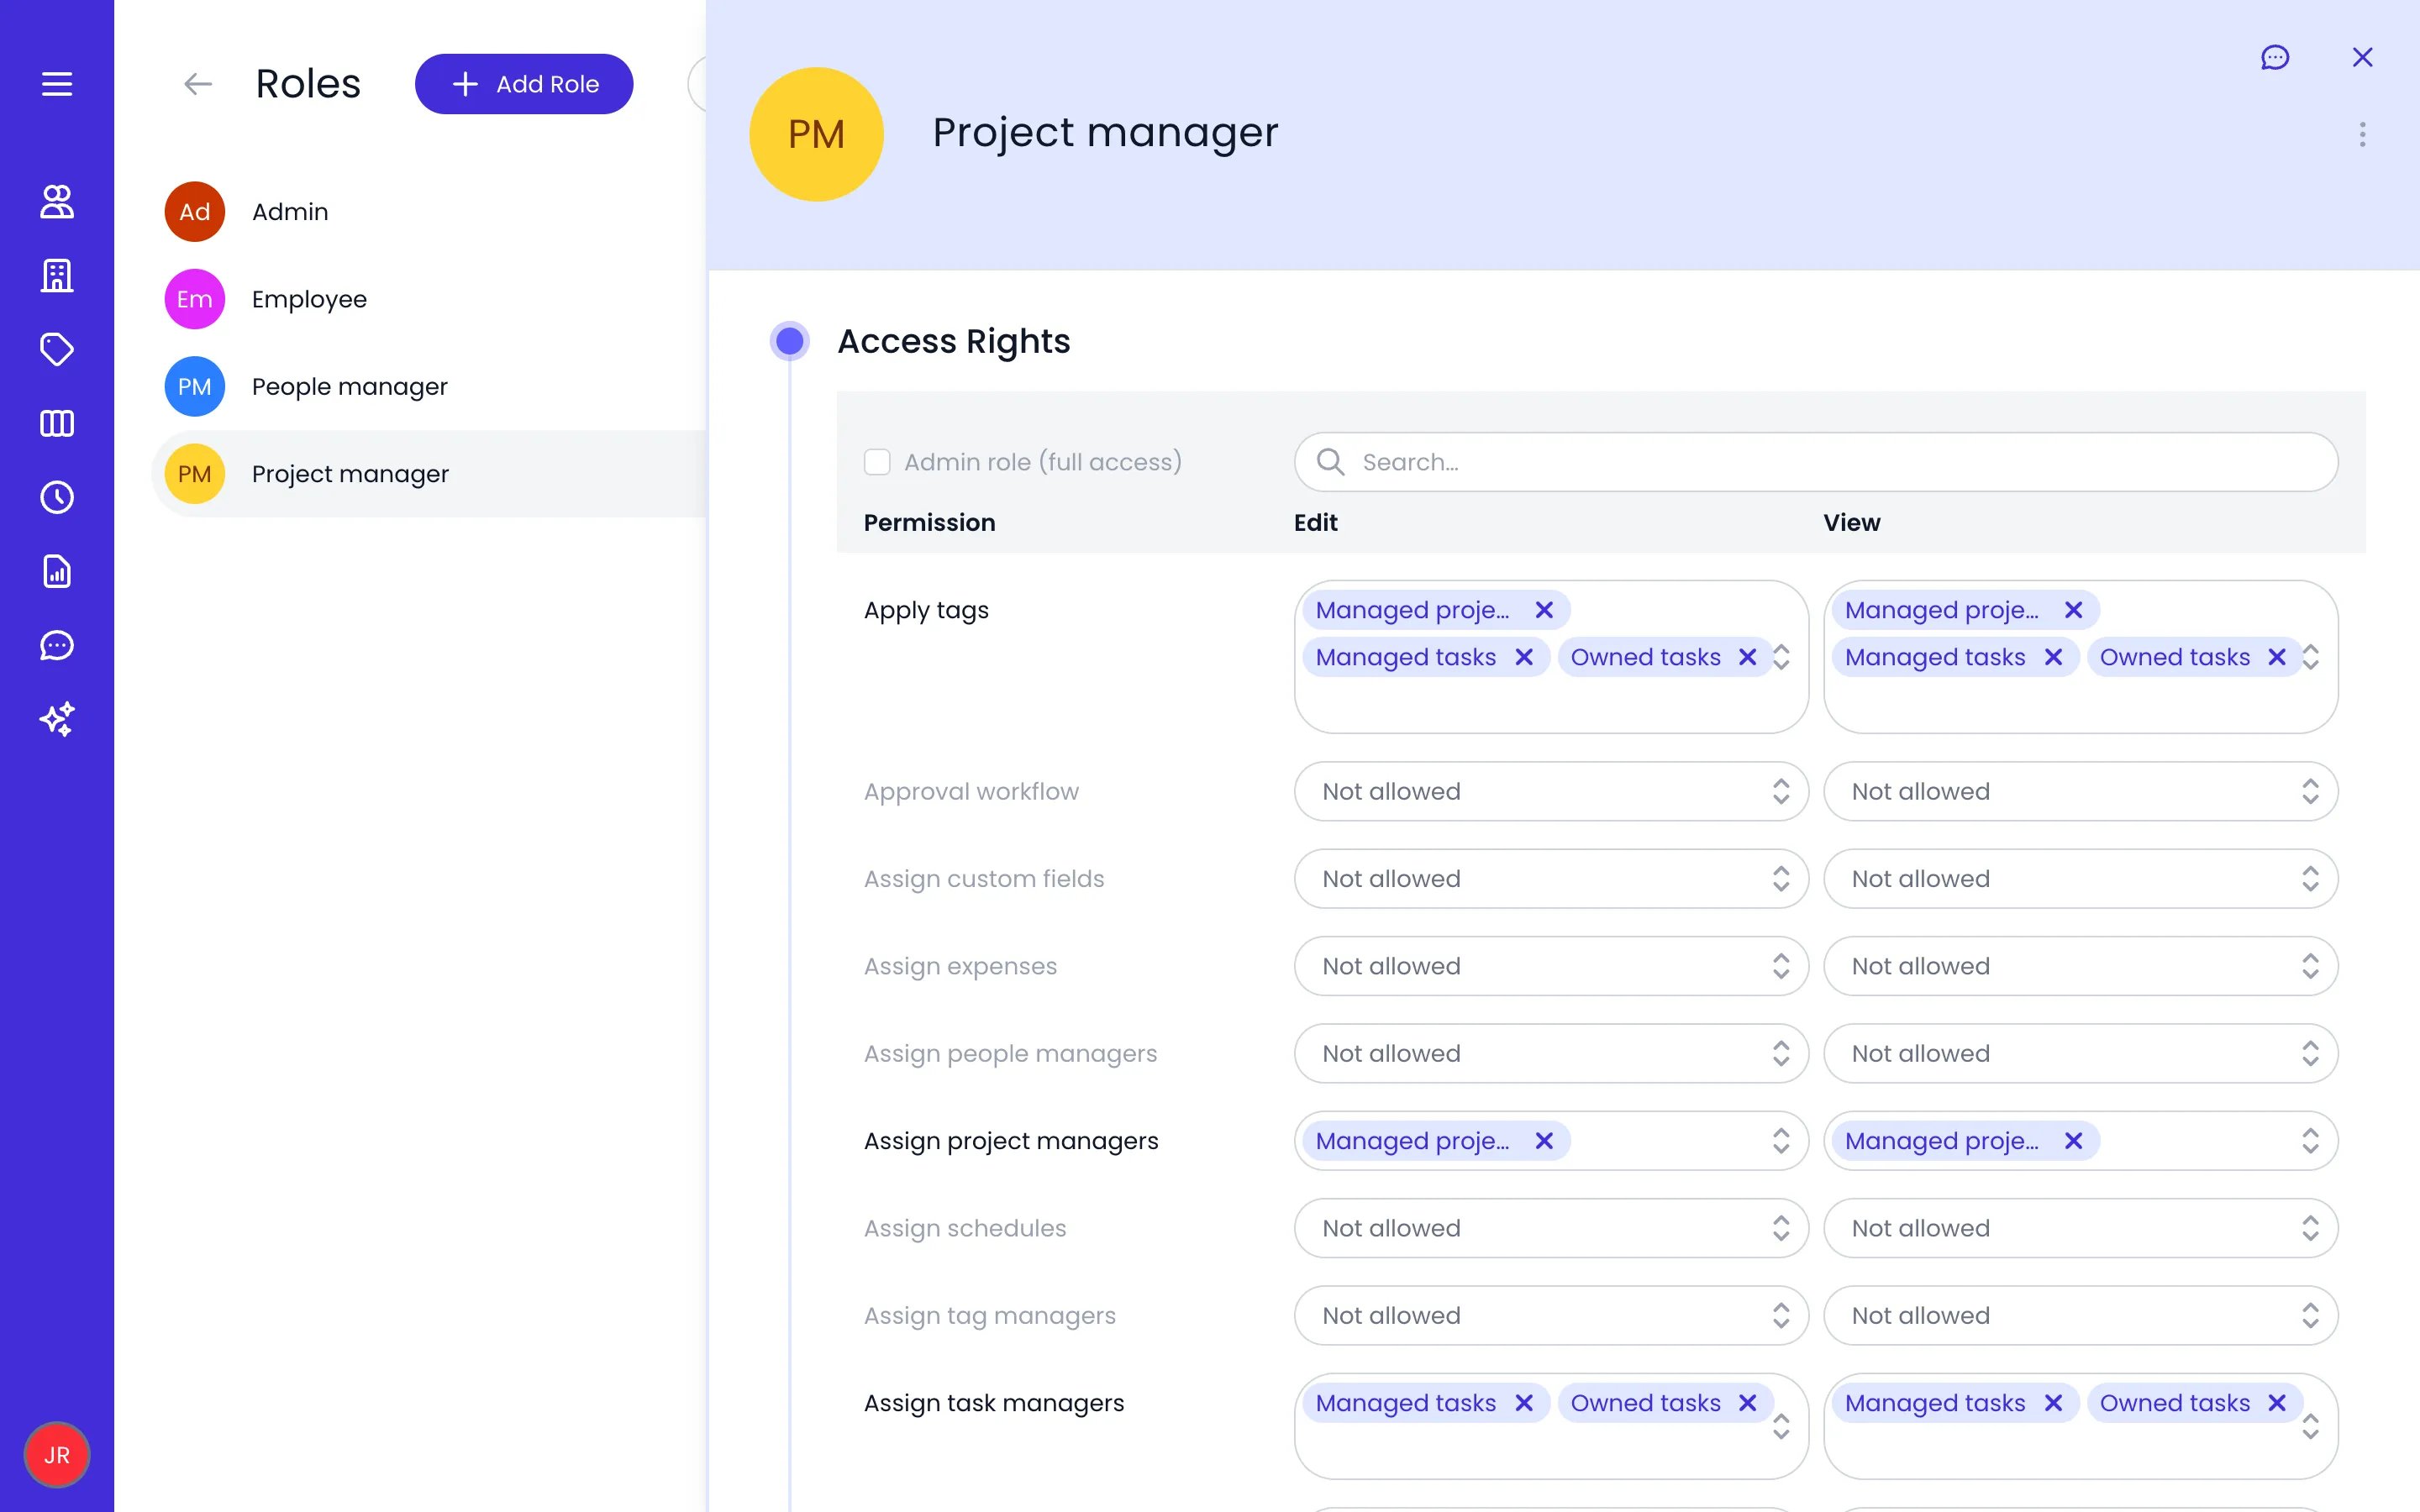Select the Admin role in the list
This screenshot has height=1512, width=2420.
point(429,212)
